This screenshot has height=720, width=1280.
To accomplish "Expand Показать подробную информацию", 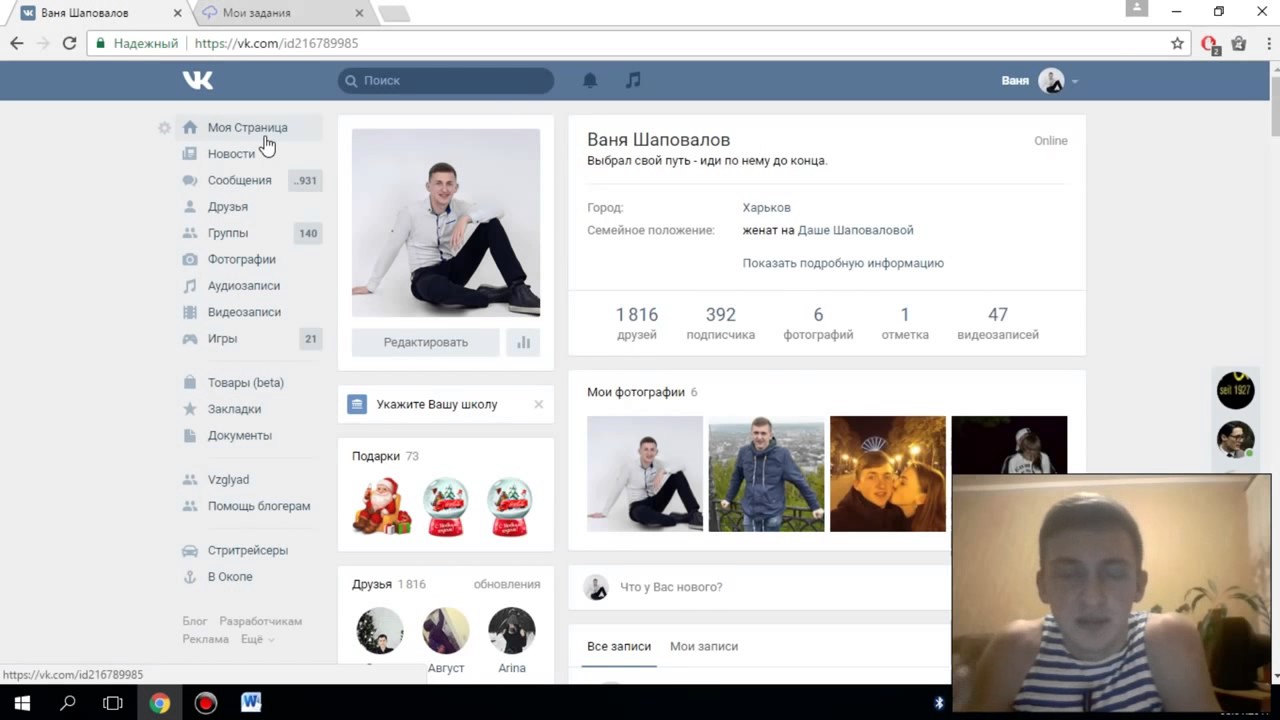I will 843,263.
